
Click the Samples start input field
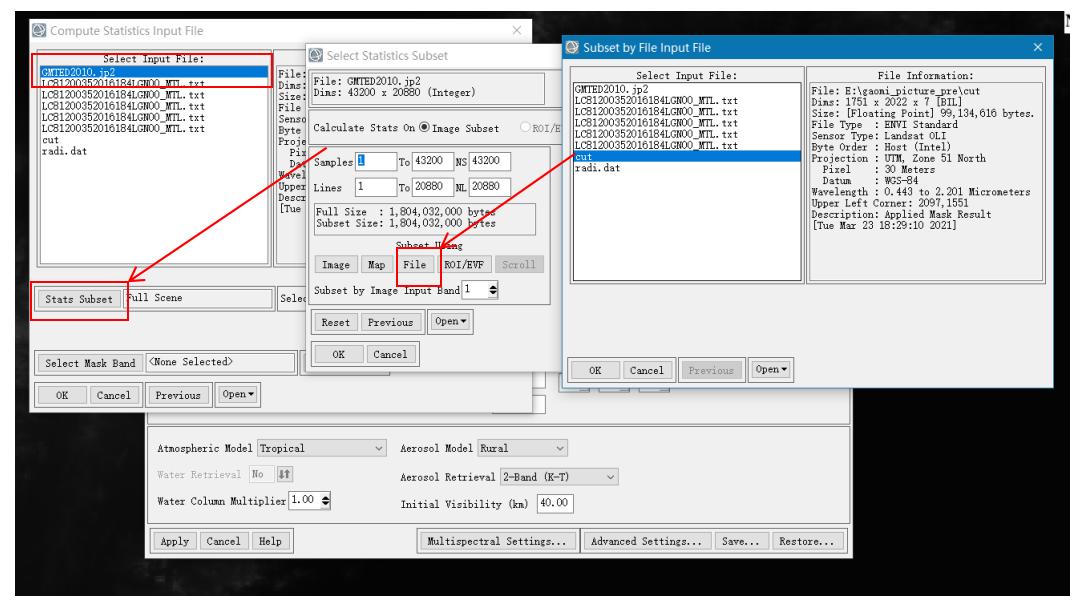376,161
